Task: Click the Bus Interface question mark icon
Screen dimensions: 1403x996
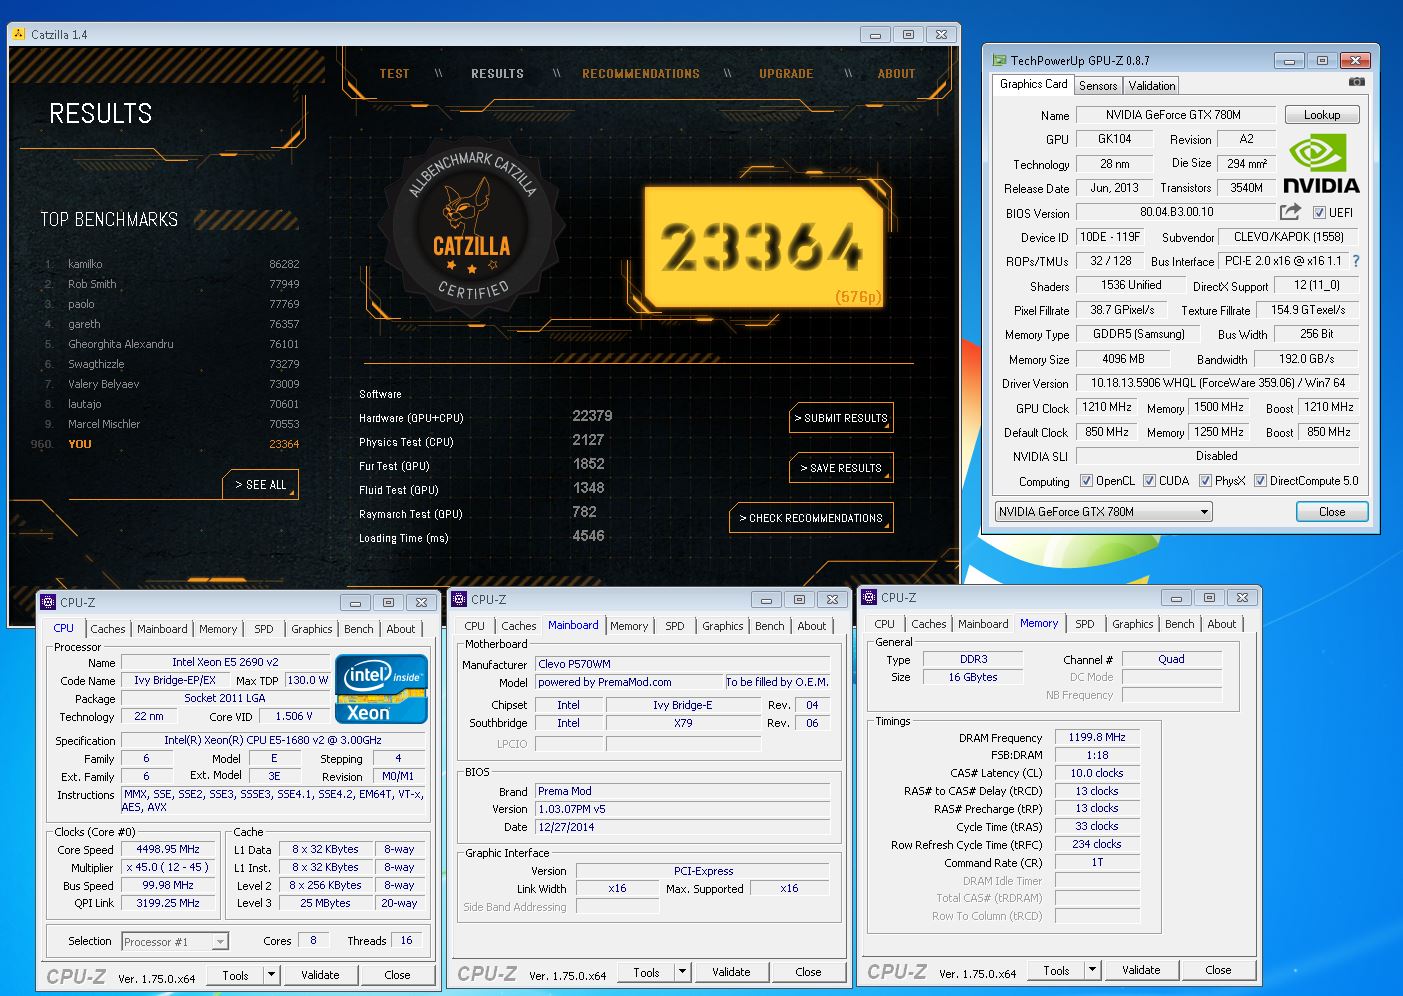Action: pos(1356,261)
